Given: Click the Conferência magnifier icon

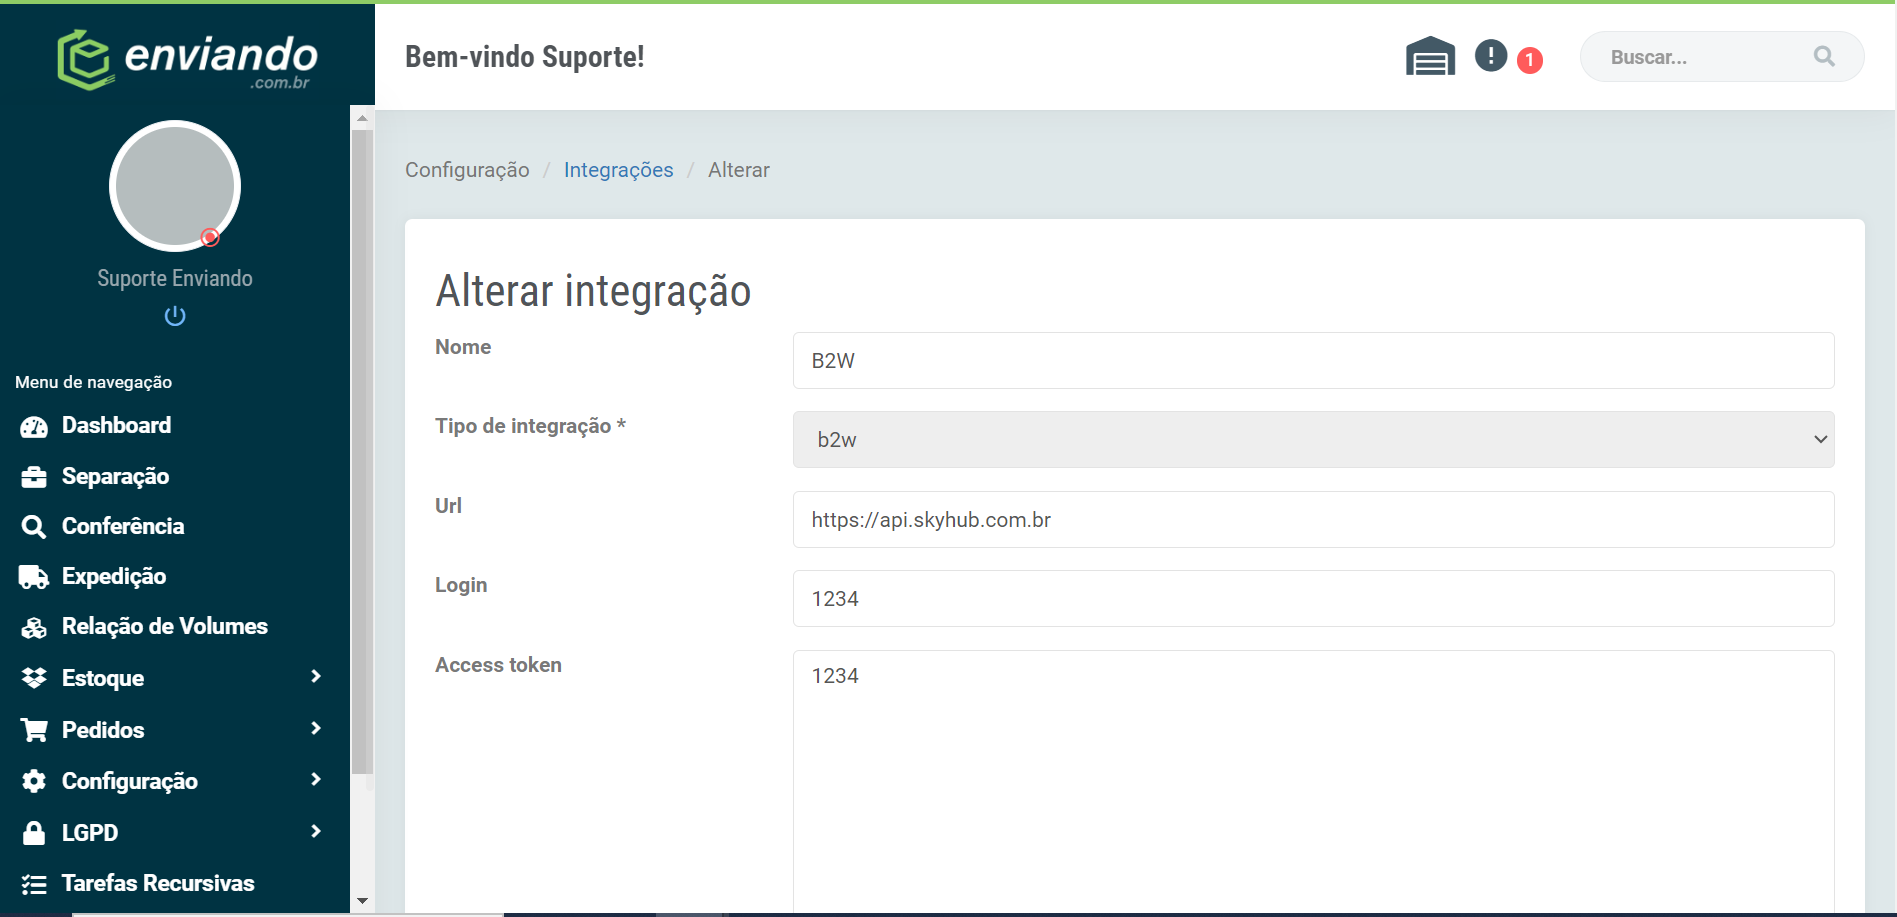Looking at the screenshot, I should pos(34,527).
